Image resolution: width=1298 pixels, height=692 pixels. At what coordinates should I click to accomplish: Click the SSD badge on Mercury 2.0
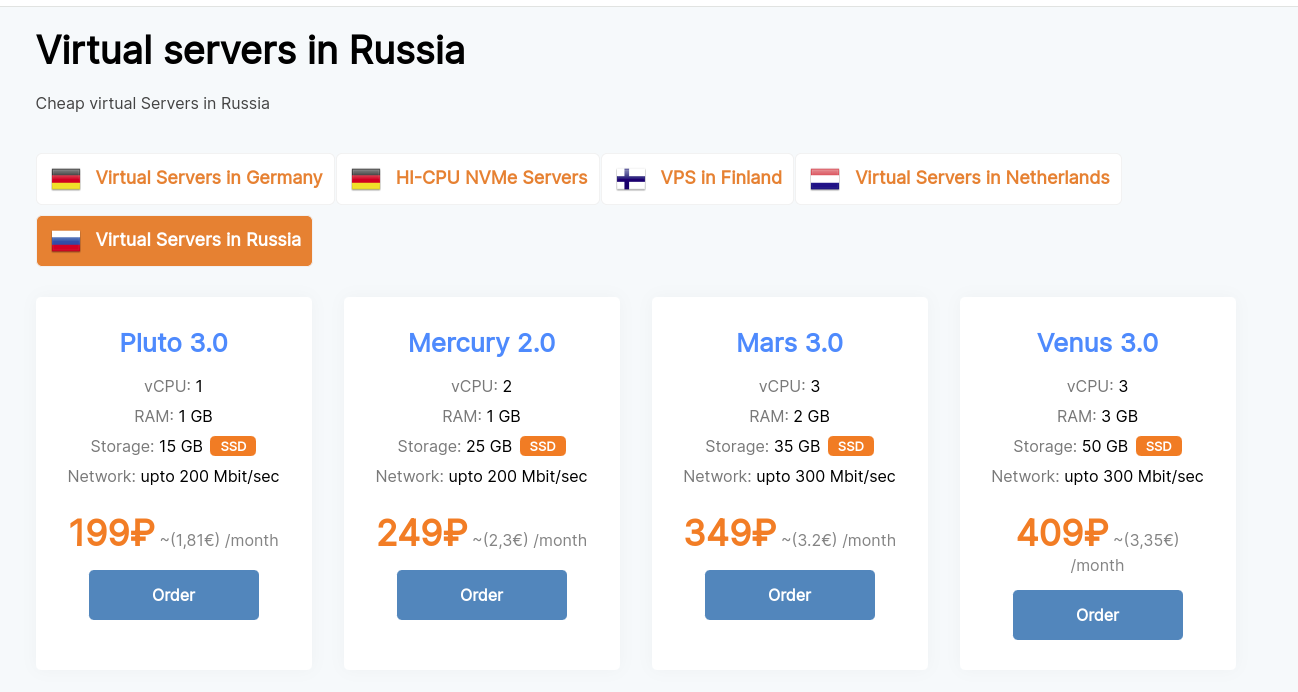(543, 446)
